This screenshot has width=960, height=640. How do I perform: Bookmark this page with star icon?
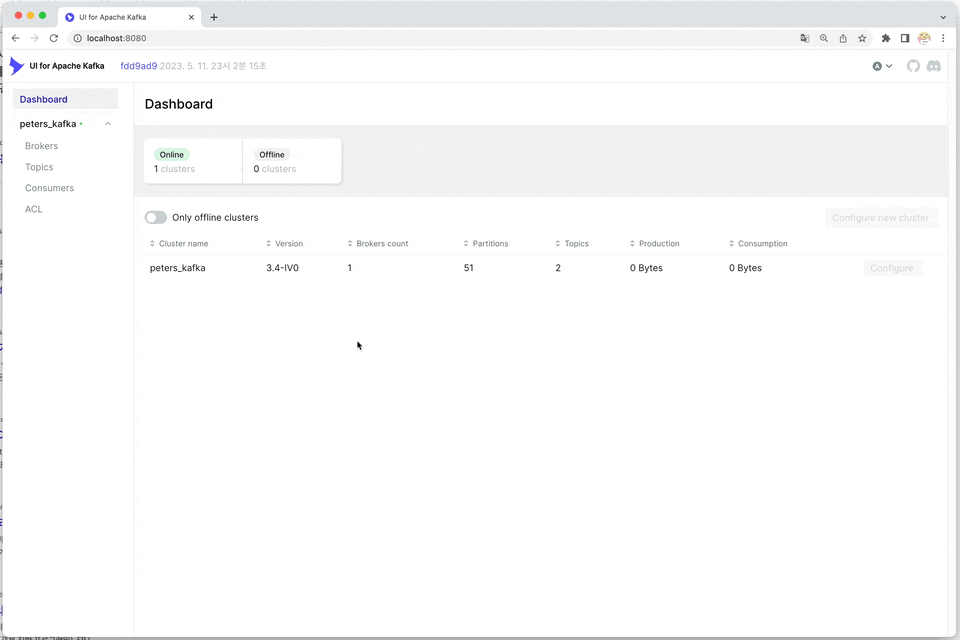(x=862, y=38)
